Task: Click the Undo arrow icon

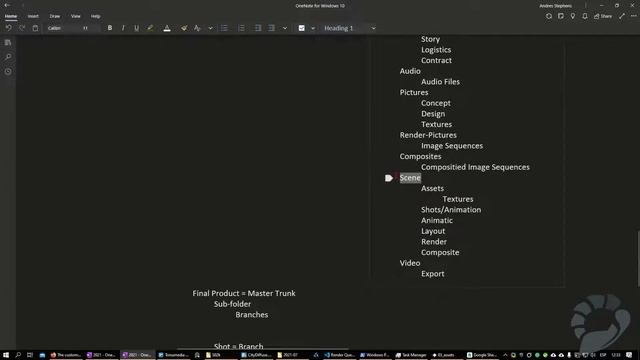Action: coord(9,28)
